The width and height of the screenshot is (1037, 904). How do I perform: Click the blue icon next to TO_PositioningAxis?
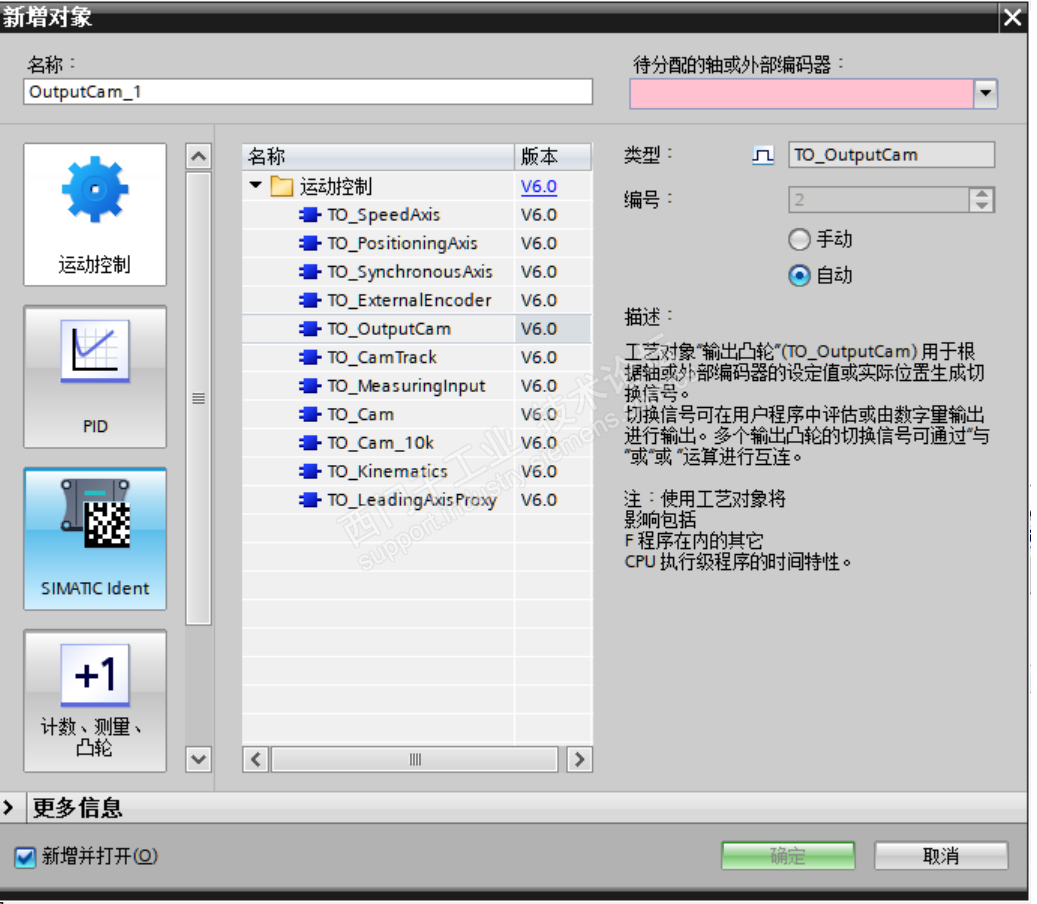pyautogui.click(x=310, y=243)
